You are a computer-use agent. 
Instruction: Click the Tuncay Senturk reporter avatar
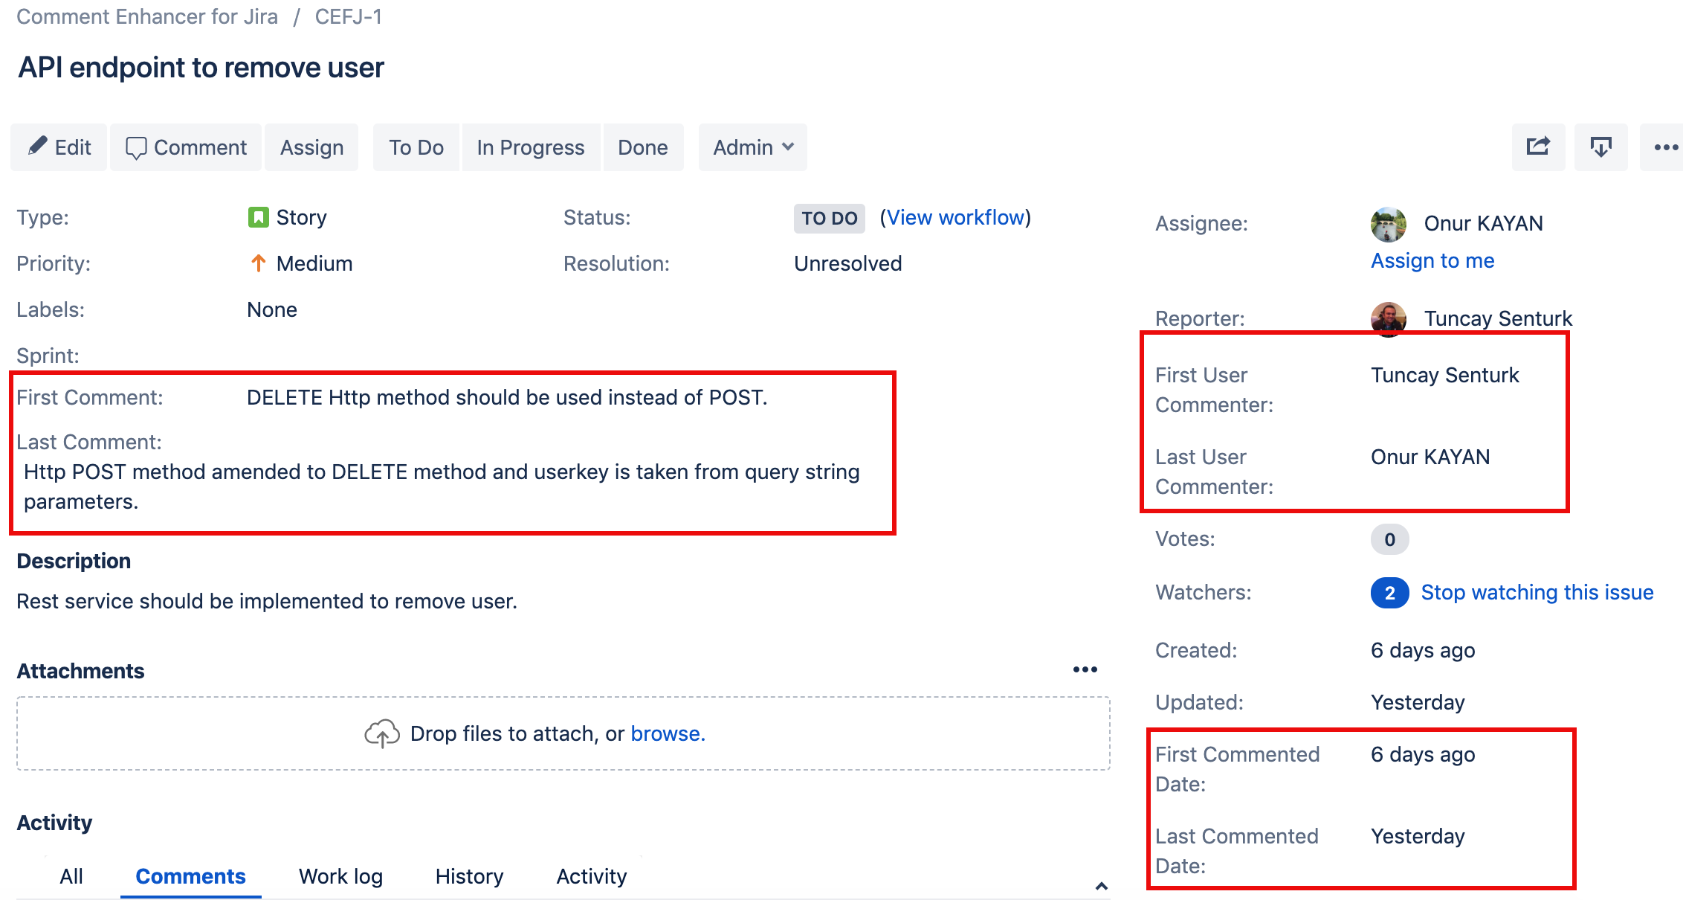pos(1389,319)
